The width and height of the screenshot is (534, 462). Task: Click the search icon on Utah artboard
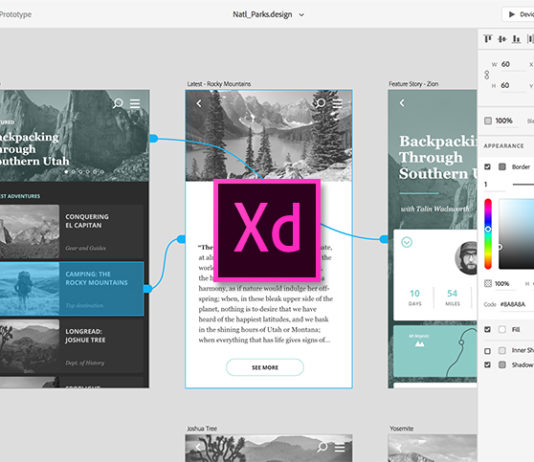click(x=118, y=103)
